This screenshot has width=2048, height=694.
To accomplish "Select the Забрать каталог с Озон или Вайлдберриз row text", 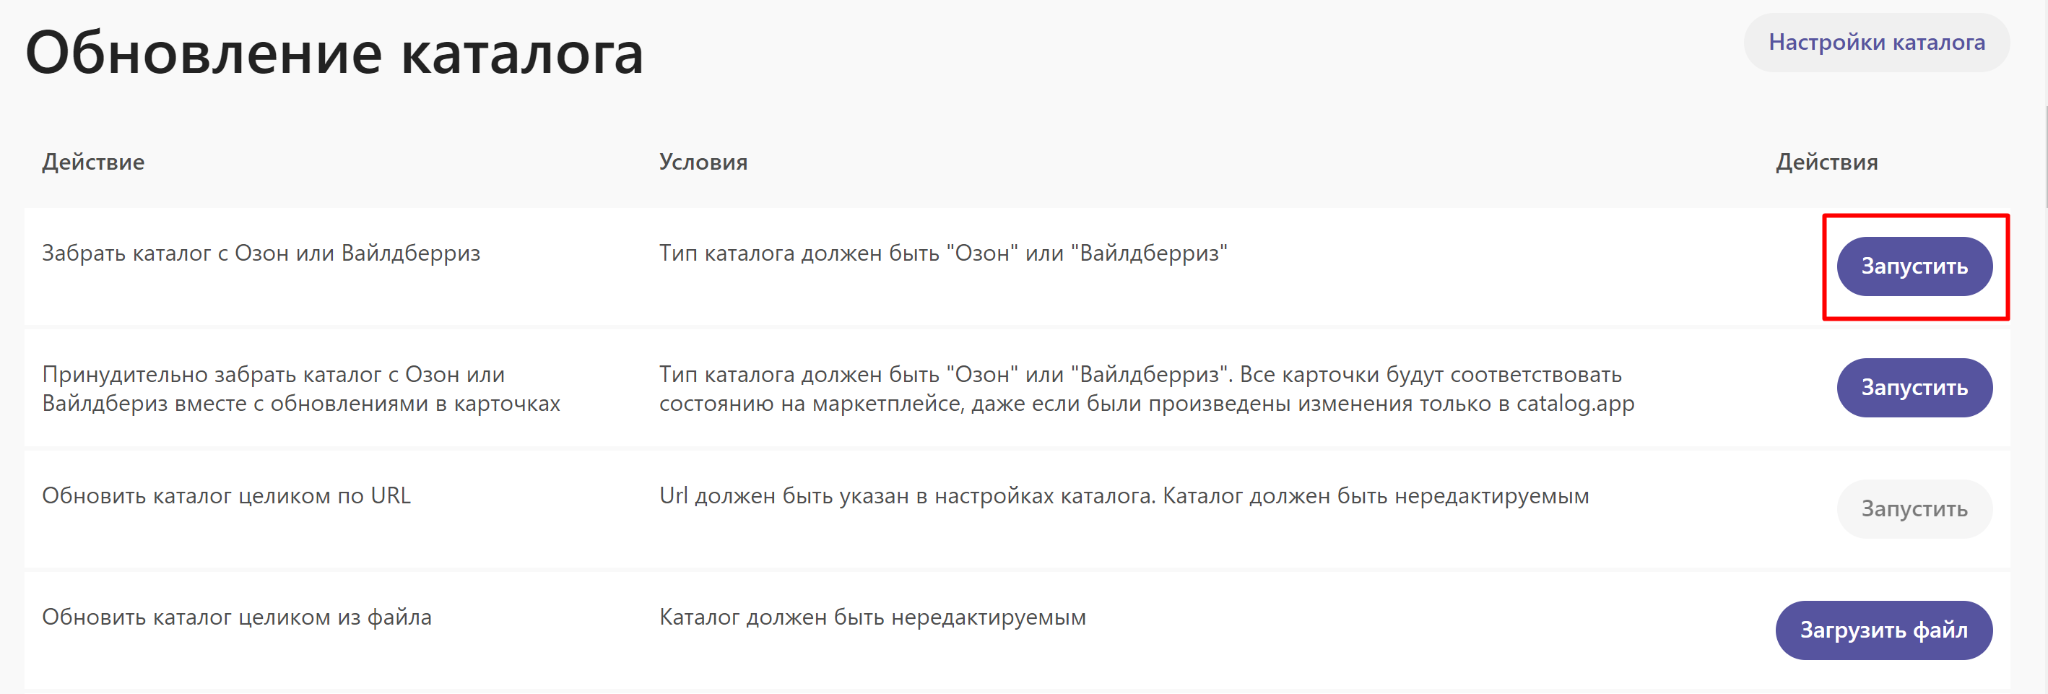I will [261, 254].
